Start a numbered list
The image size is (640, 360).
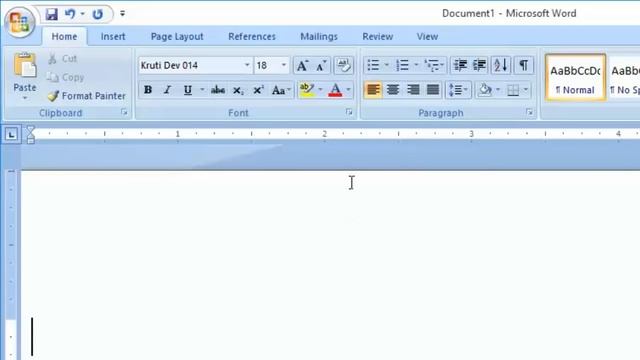point(402,65)
